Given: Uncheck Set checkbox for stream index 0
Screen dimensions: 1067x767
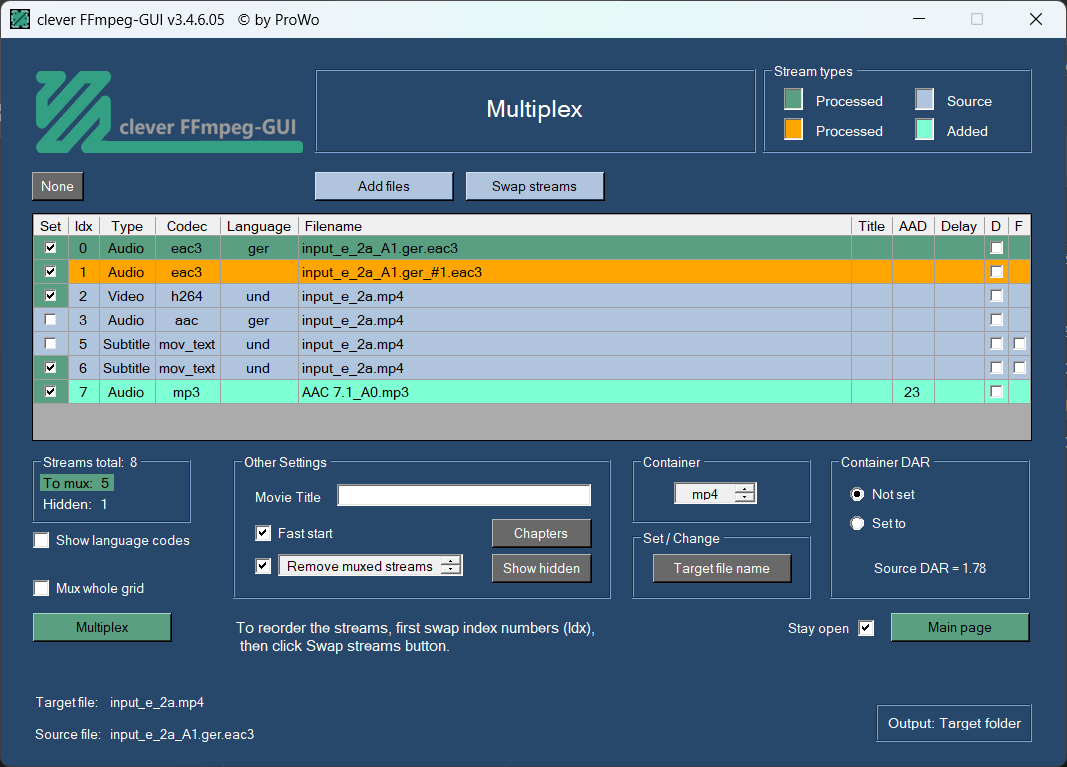Looking at the screenshot, I should (x=51, y=248).
